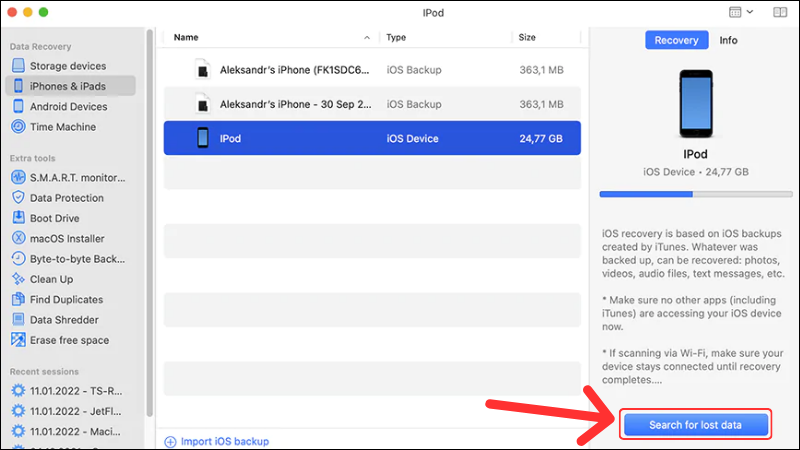Open the 11.01.2022 - Maci session gear icon
This screenshot has width=800, height=450.
(18, 432)
